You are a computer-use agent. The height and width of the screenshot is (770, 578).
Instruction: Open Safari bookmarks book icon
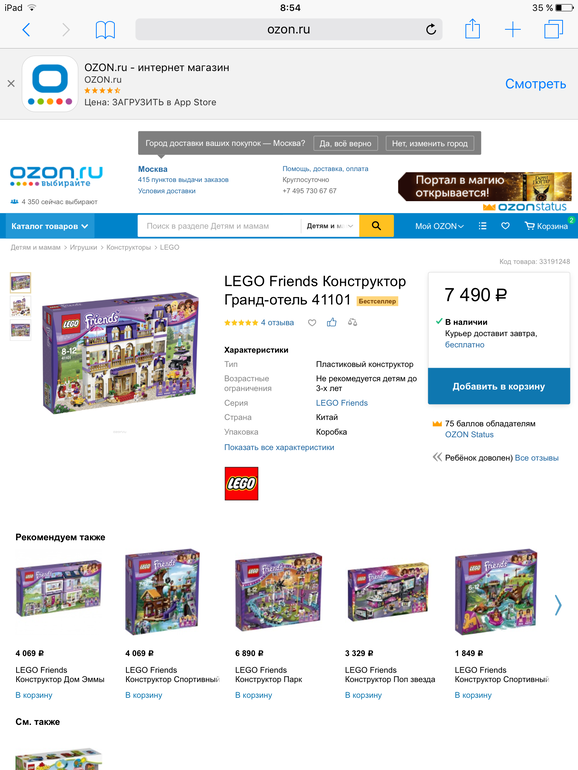tap(105, 30)
